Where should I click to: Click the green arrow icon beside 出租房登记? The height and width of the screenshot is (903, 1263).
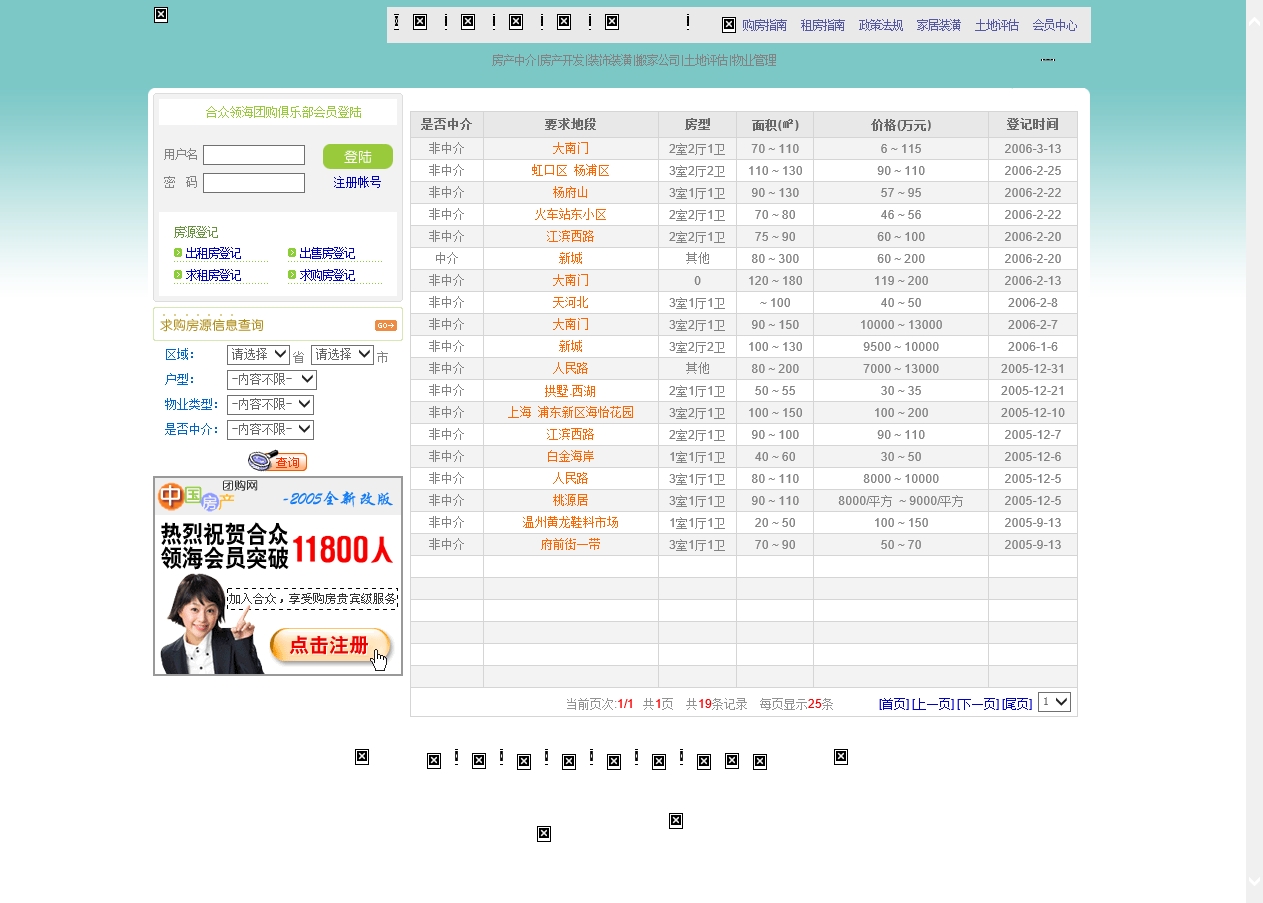click(x=178, y=253)
